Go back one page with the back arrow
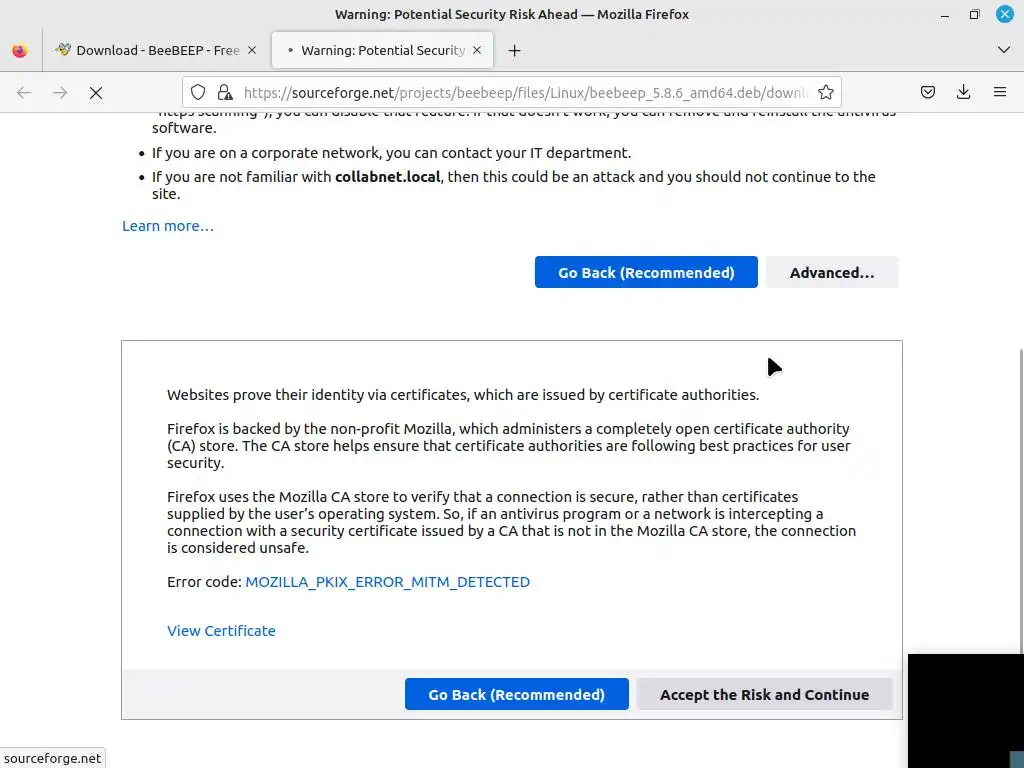Image resolution: width=1024 pixels, height=768 pixels. (x=24, y=93)
